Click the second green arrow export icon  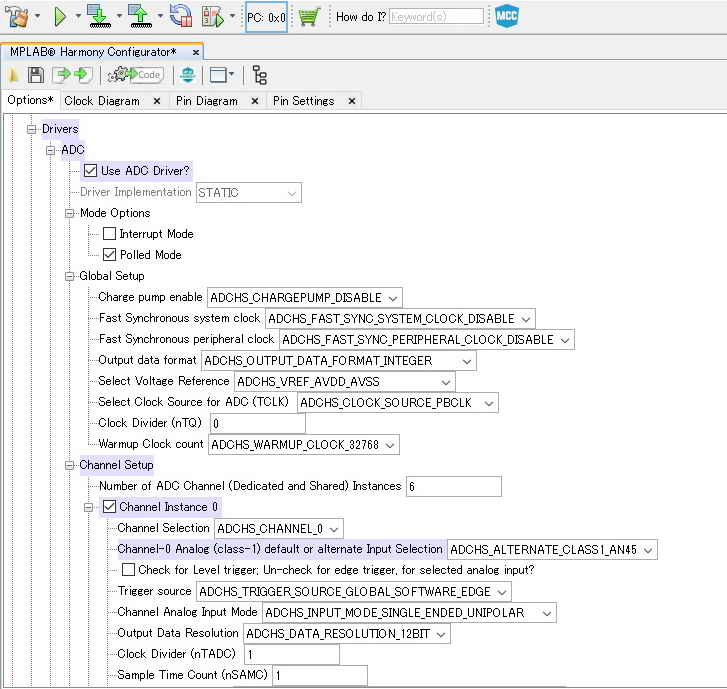[x=83, y=74]
